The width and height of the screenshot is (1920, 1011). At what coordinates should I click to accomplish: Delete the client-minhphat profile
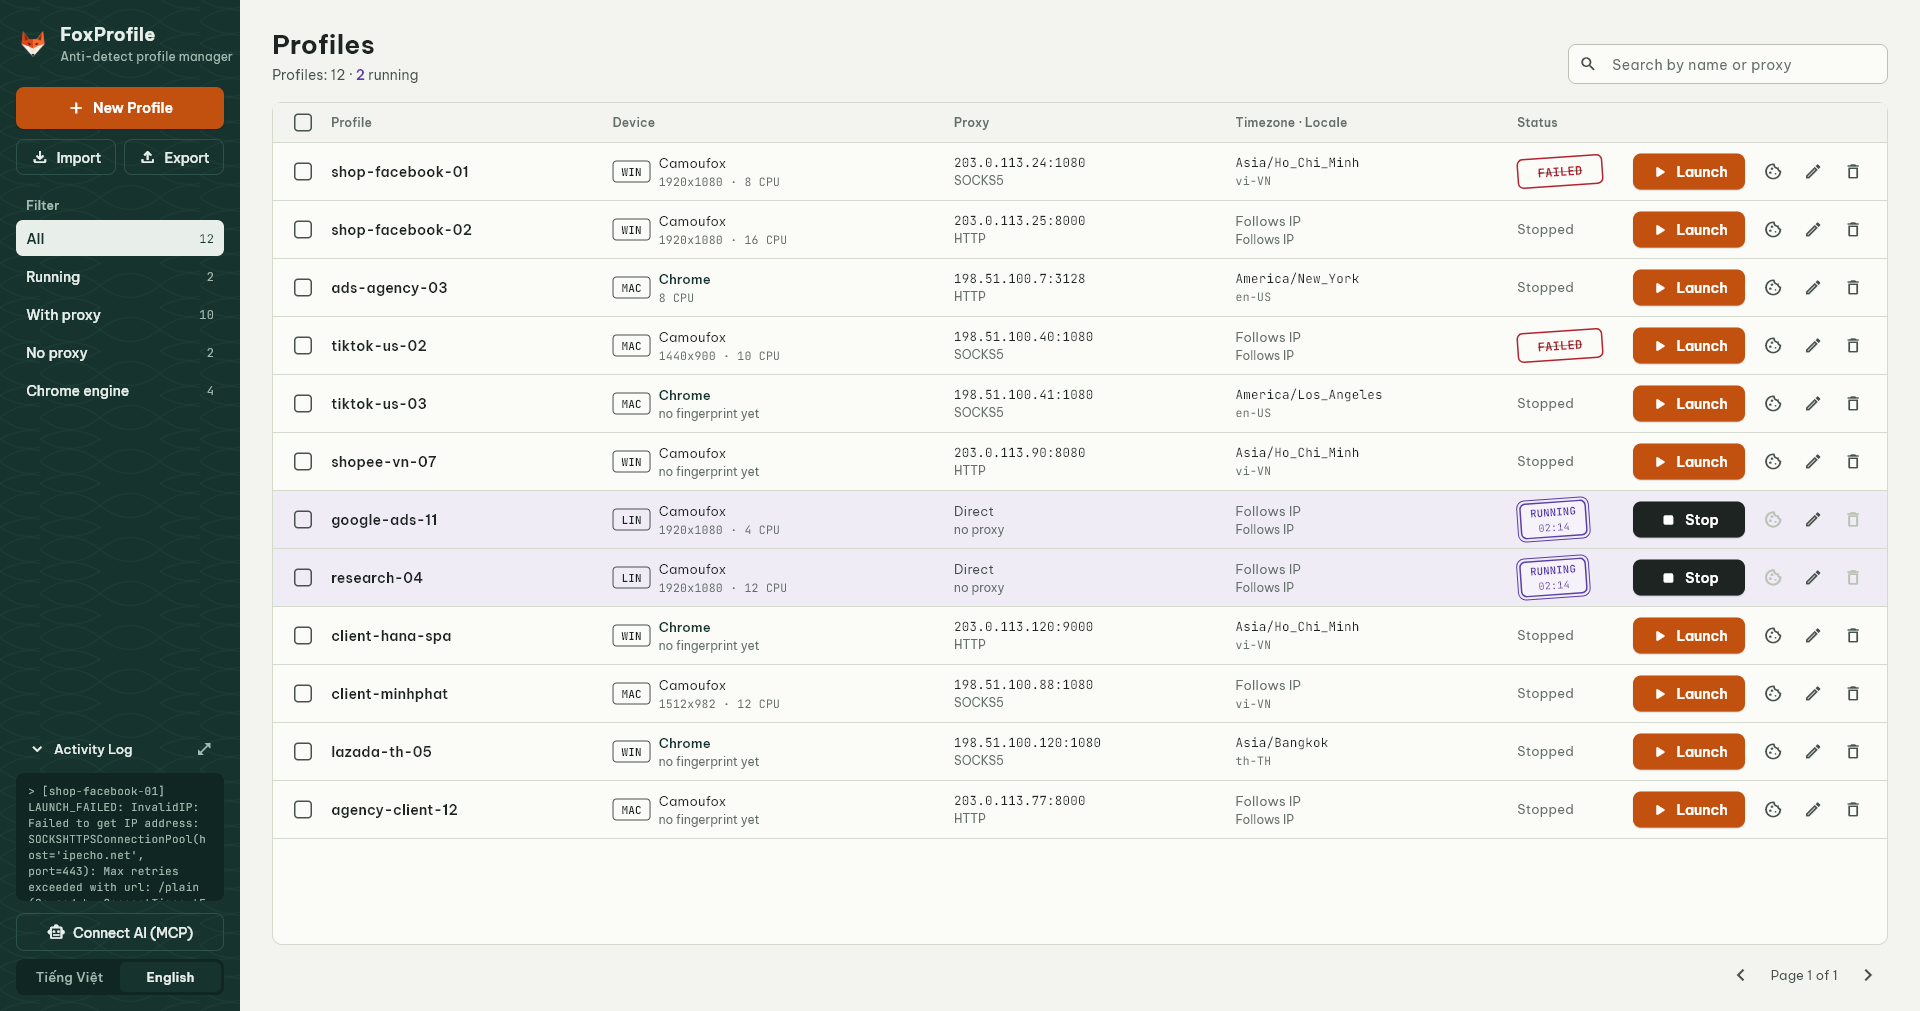tap(1853, 694)
